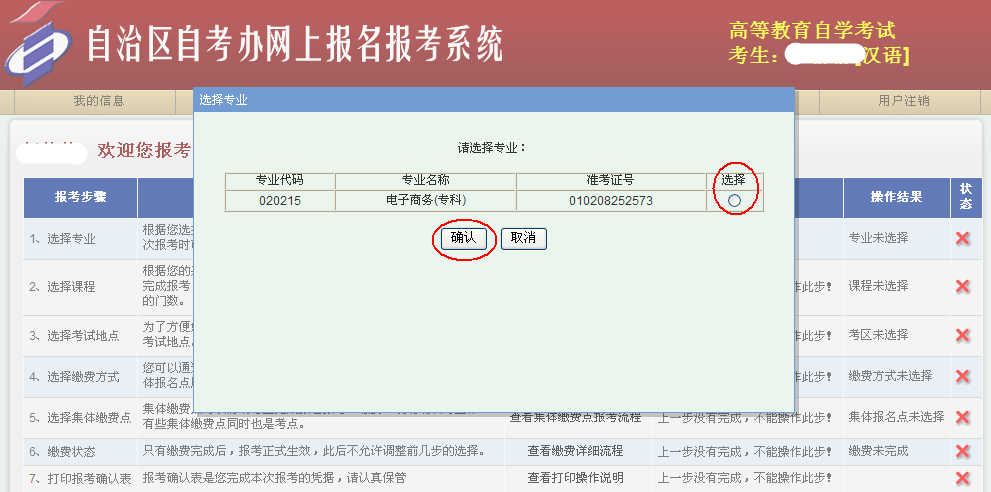Screen dimensions: 991x492
Task: Open the 我的信息 menu item
Action: pyautogui.click(x=99, y=101)
